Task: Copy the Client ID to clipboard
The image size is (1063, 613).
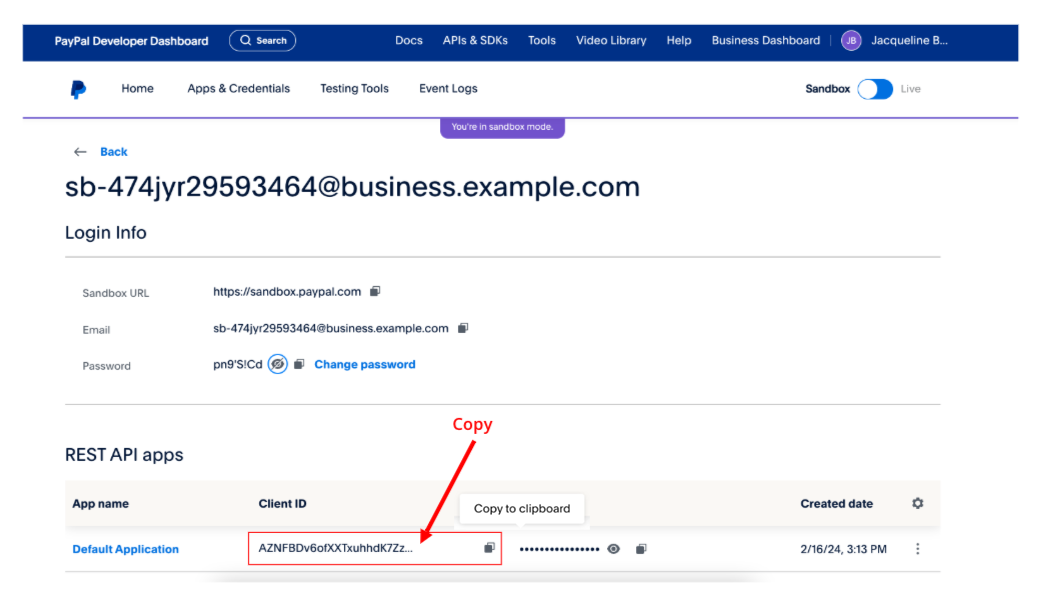Action: (489, 548)
